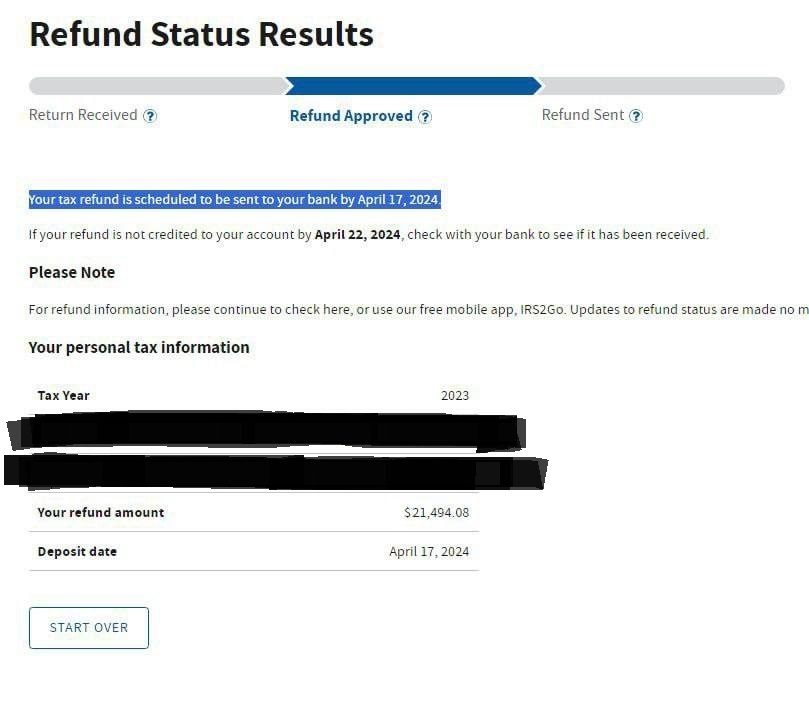
Task: Click the Please Note heading
Action: (72, 272)
